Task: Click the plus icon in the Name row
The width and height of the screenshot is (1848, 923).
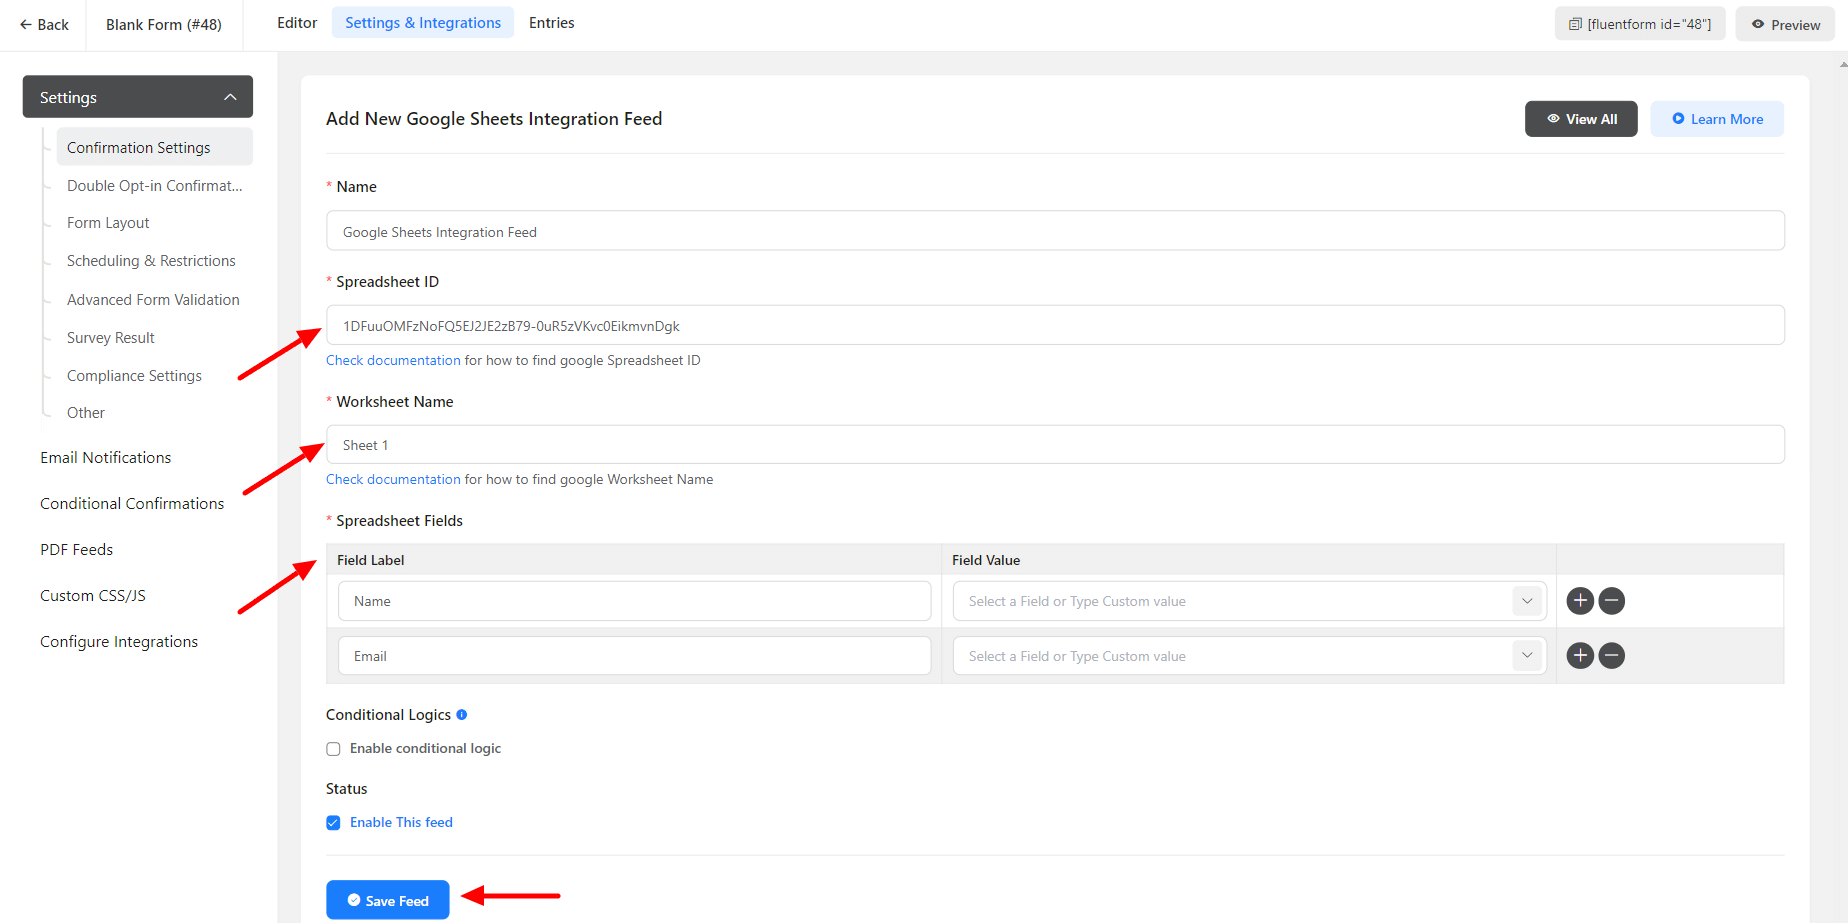Action: (x=1580, y=601)
